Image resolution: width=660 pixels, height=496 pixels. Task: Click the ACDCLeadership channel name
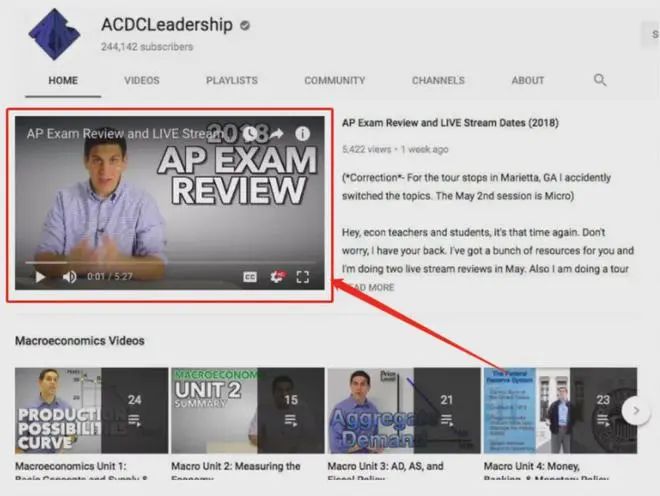click(167, 24)
